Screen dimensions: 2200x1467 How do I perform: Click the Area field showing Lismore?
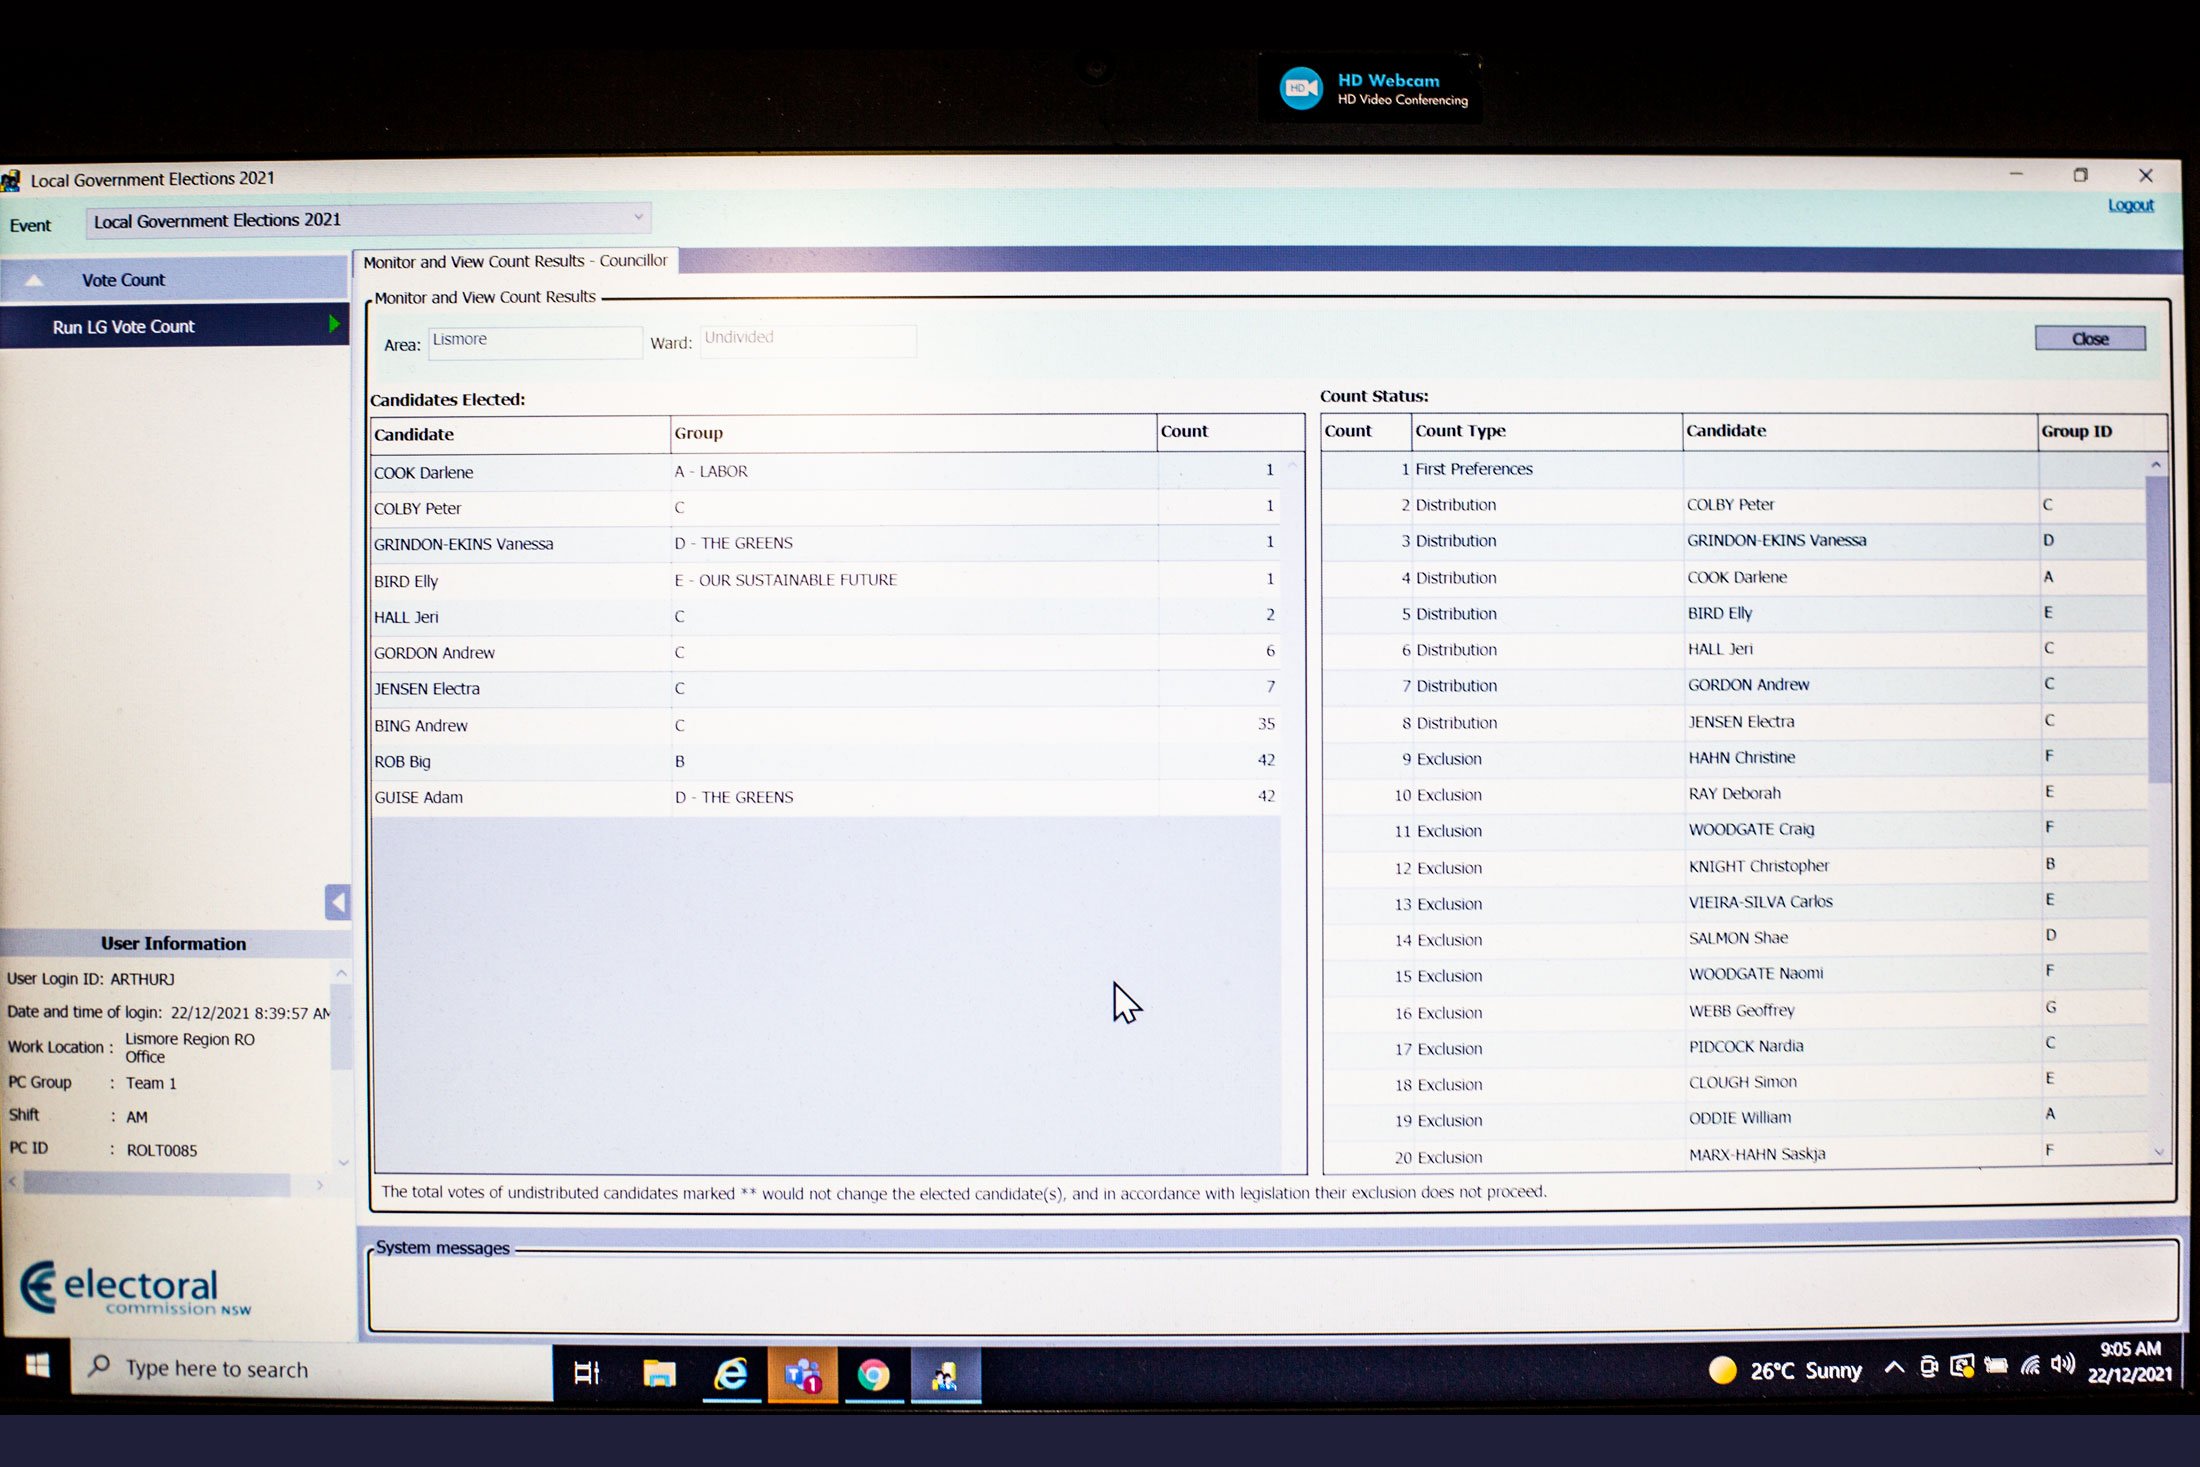535,341
